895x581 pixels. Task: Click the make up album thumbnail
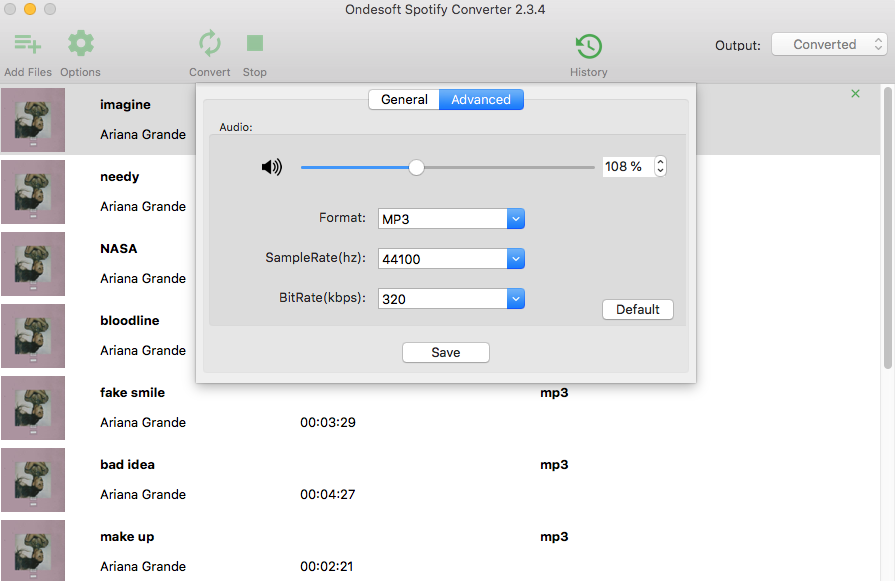[x=33, y=551]
